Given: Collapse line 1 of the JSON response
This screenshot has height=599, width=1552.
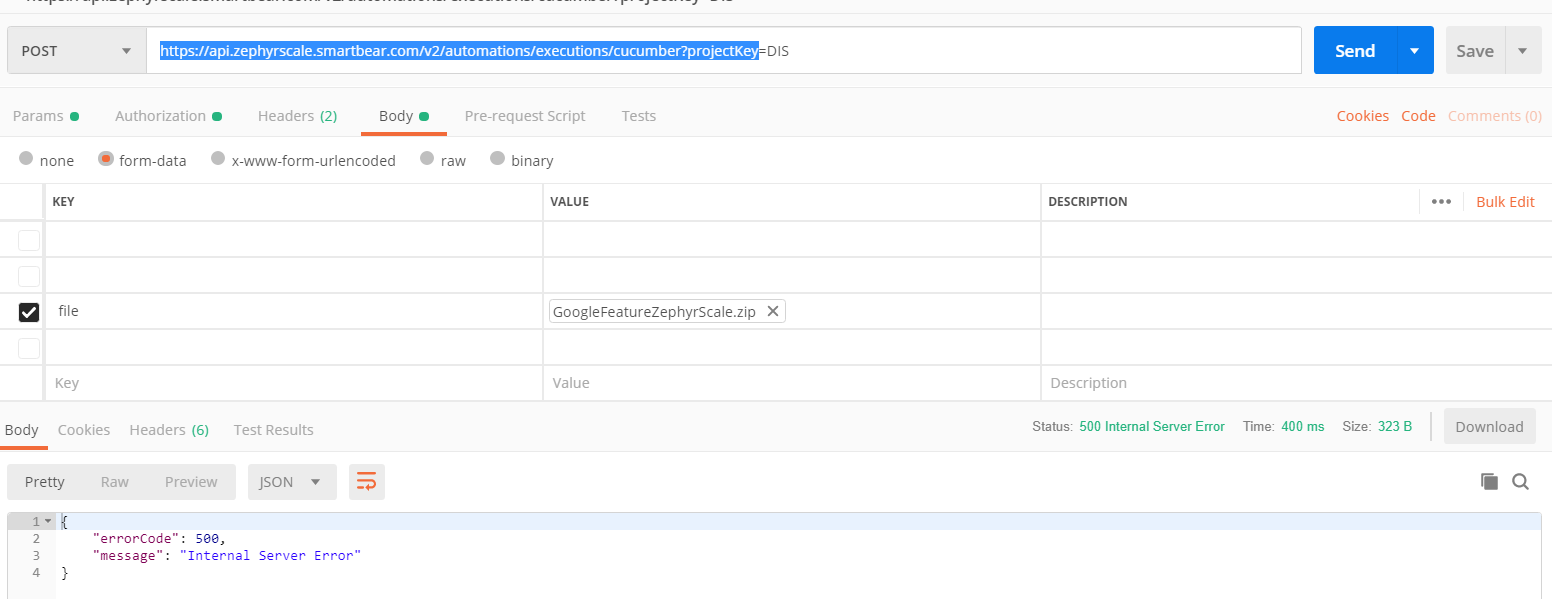Looking at the screenshot, I should click(48, 520).
